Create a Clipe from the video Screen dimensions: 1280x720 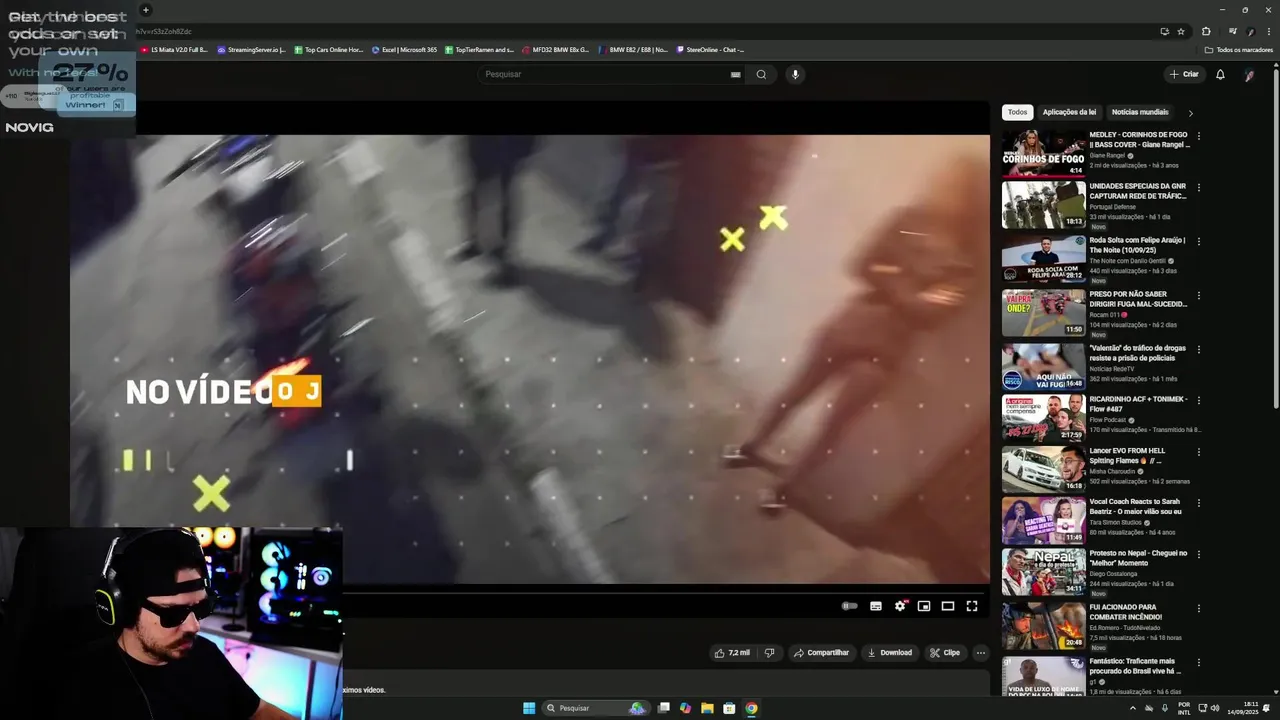945,653
